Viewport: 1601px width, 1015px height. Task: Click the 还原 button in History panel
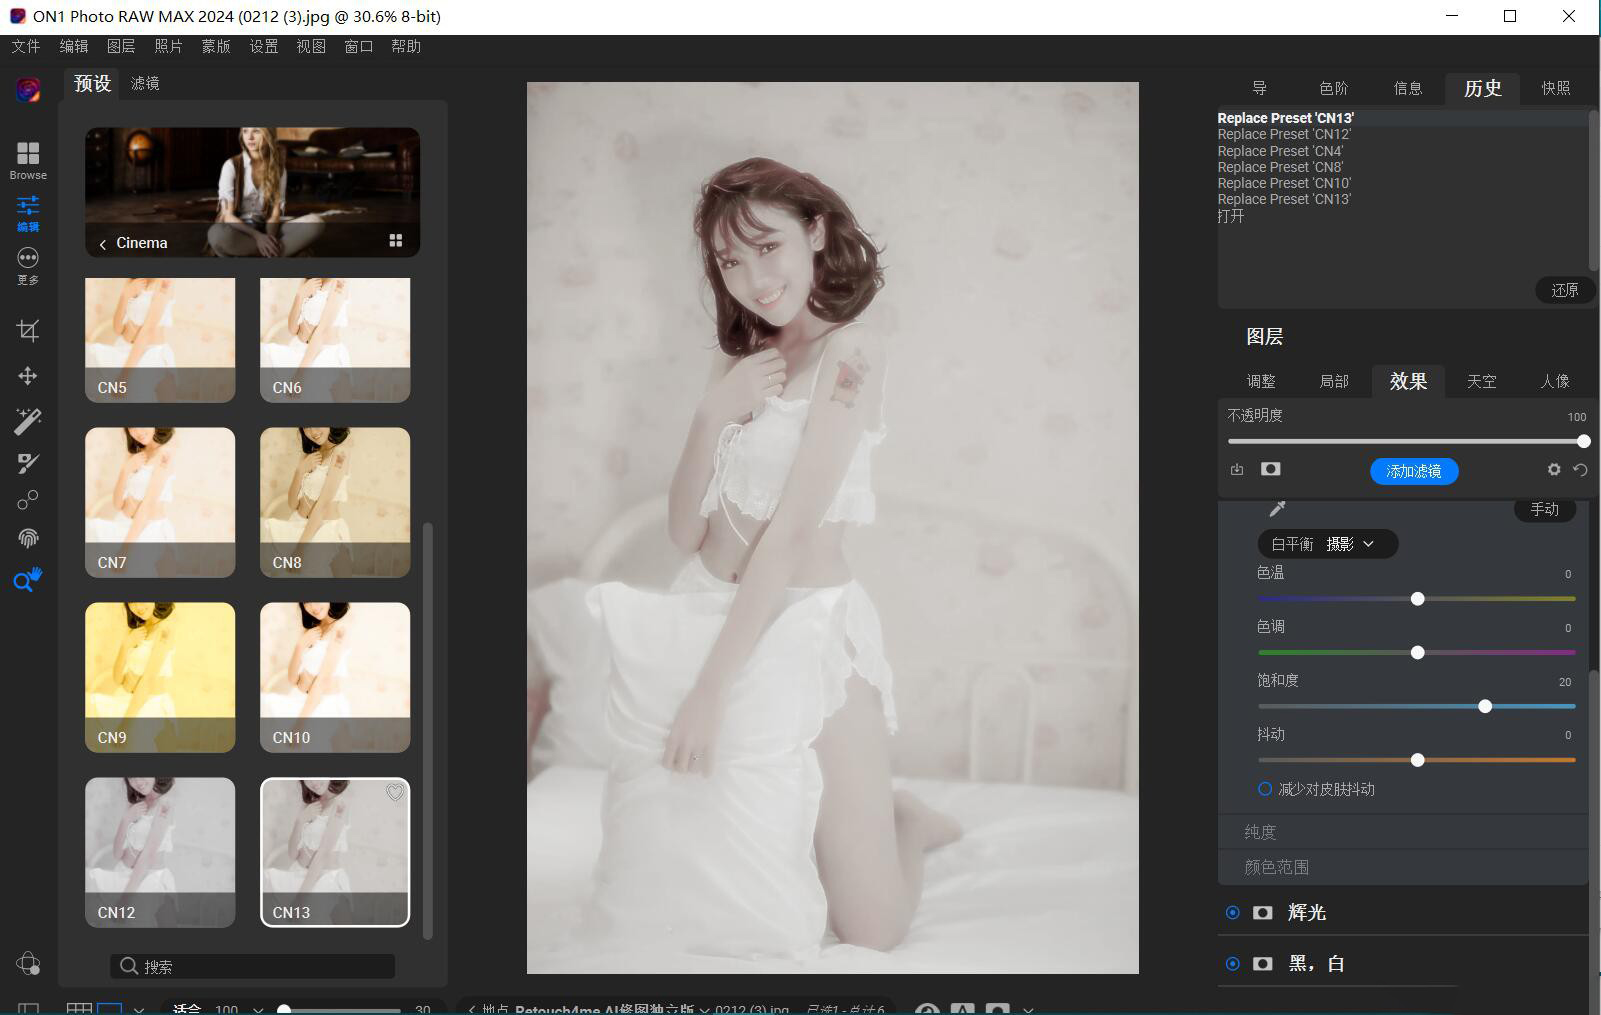pos(1564,290)
